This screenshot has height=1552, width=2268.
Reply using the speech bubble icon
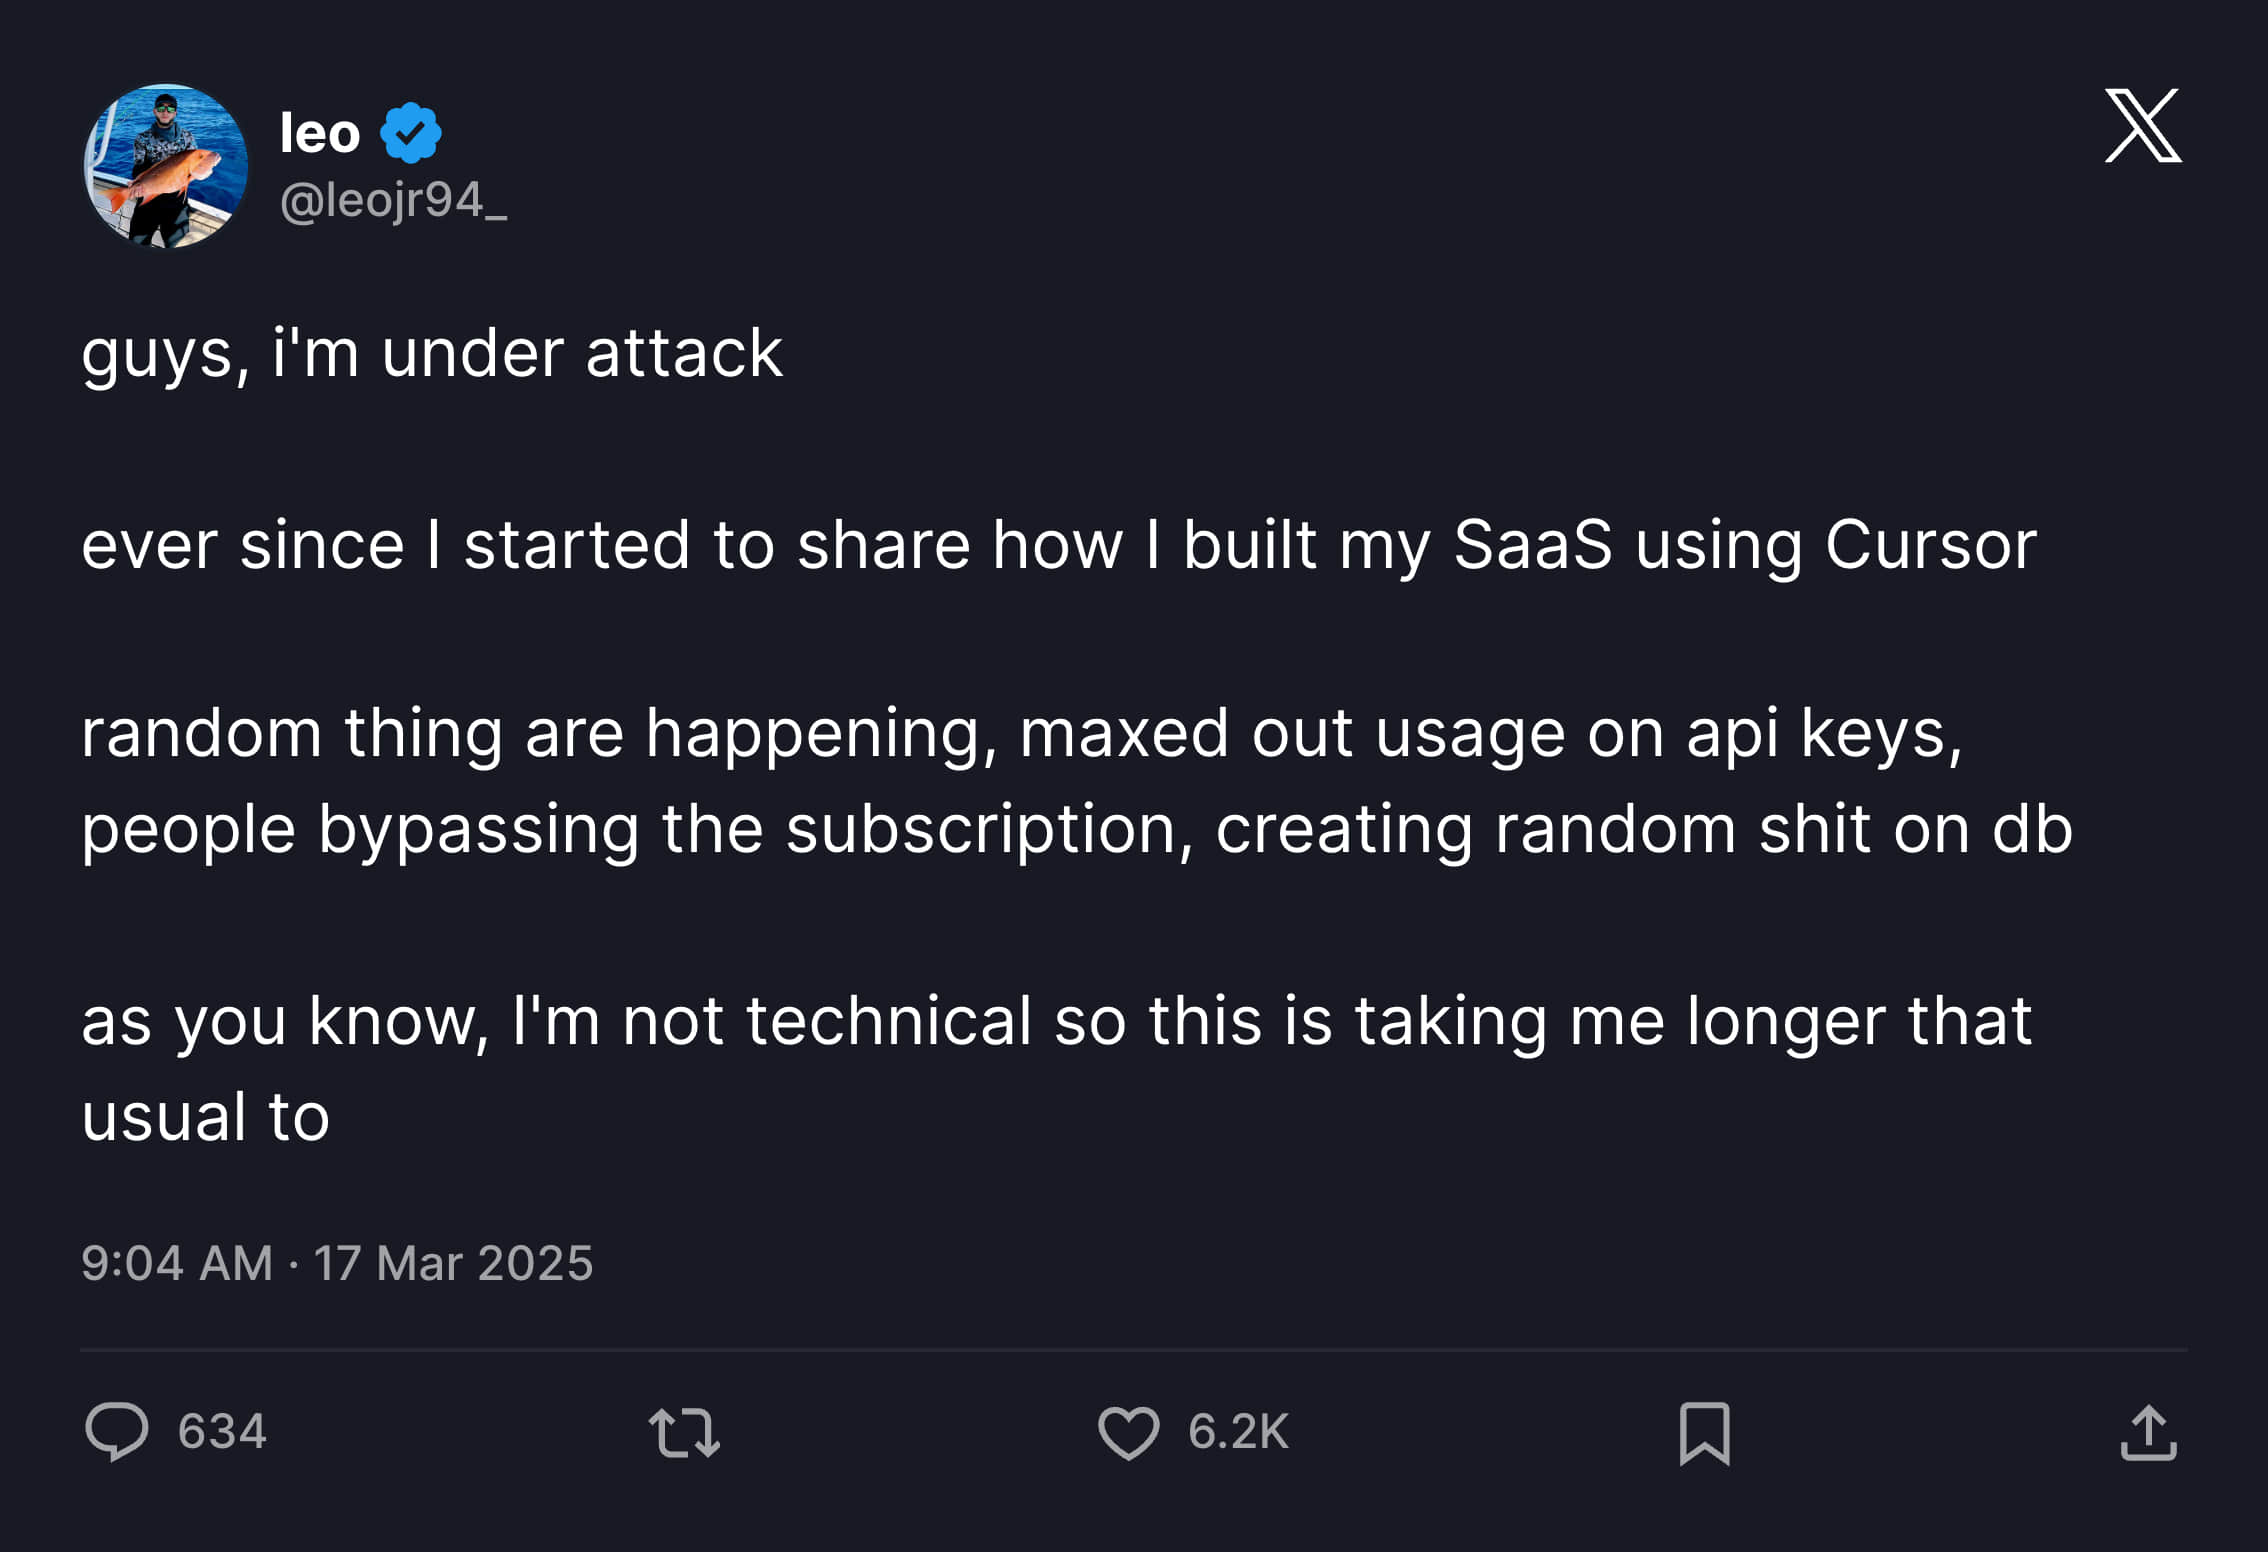117,1431
